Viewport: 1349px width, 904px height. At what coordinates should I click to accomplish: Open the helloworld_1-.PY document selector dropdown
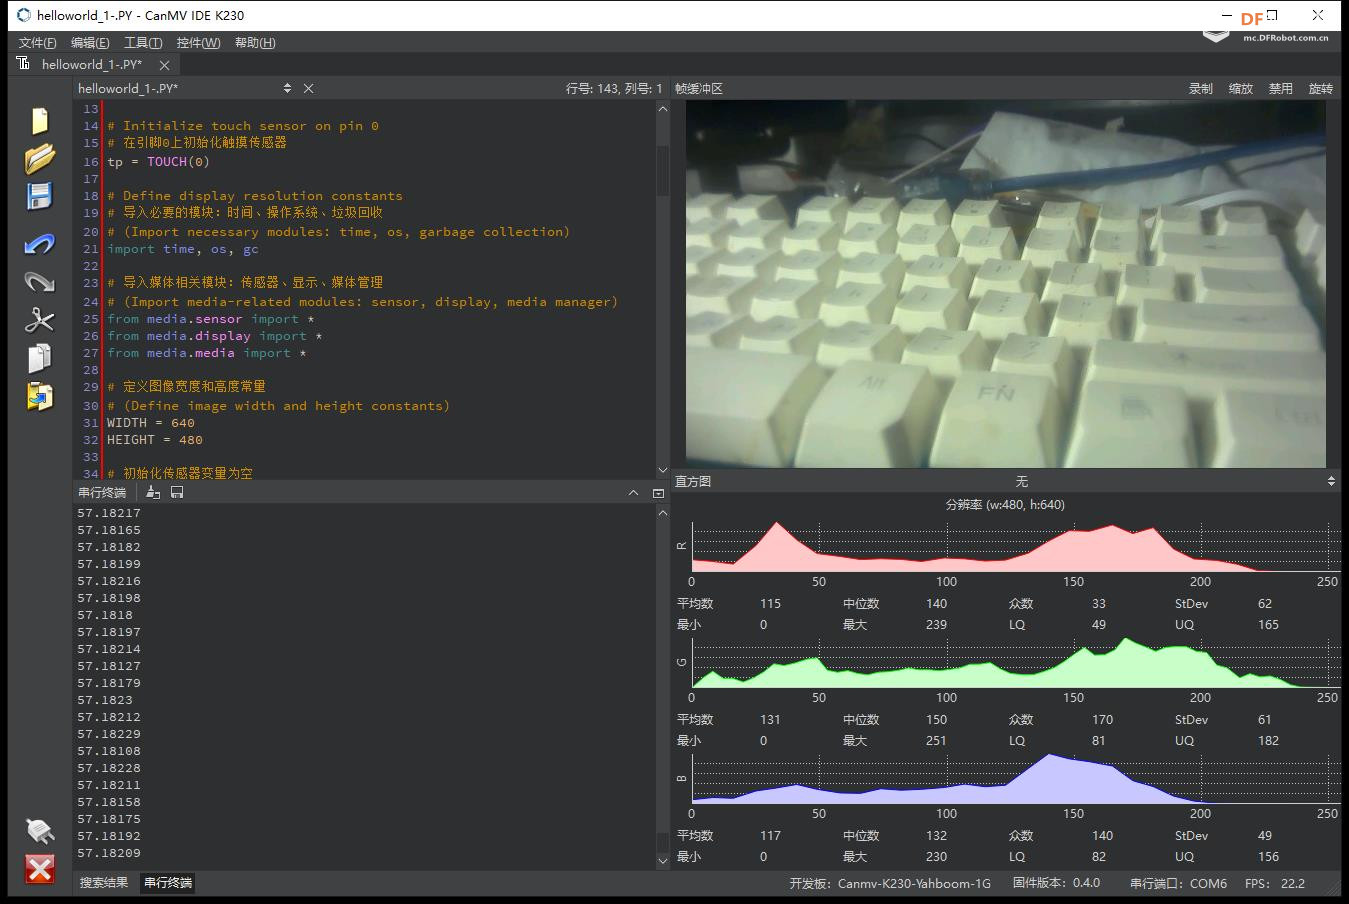[287, 88]
